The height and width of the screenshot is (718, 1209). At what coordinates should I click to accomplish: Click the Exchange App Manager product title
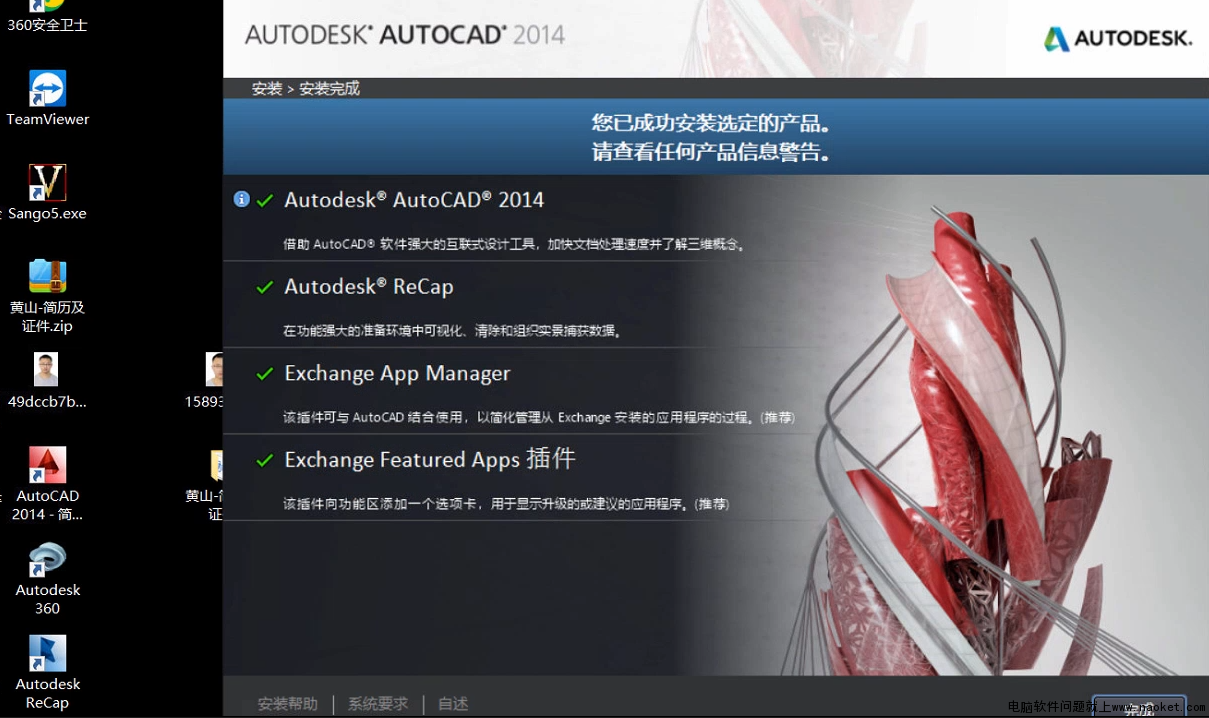[397, 373]
